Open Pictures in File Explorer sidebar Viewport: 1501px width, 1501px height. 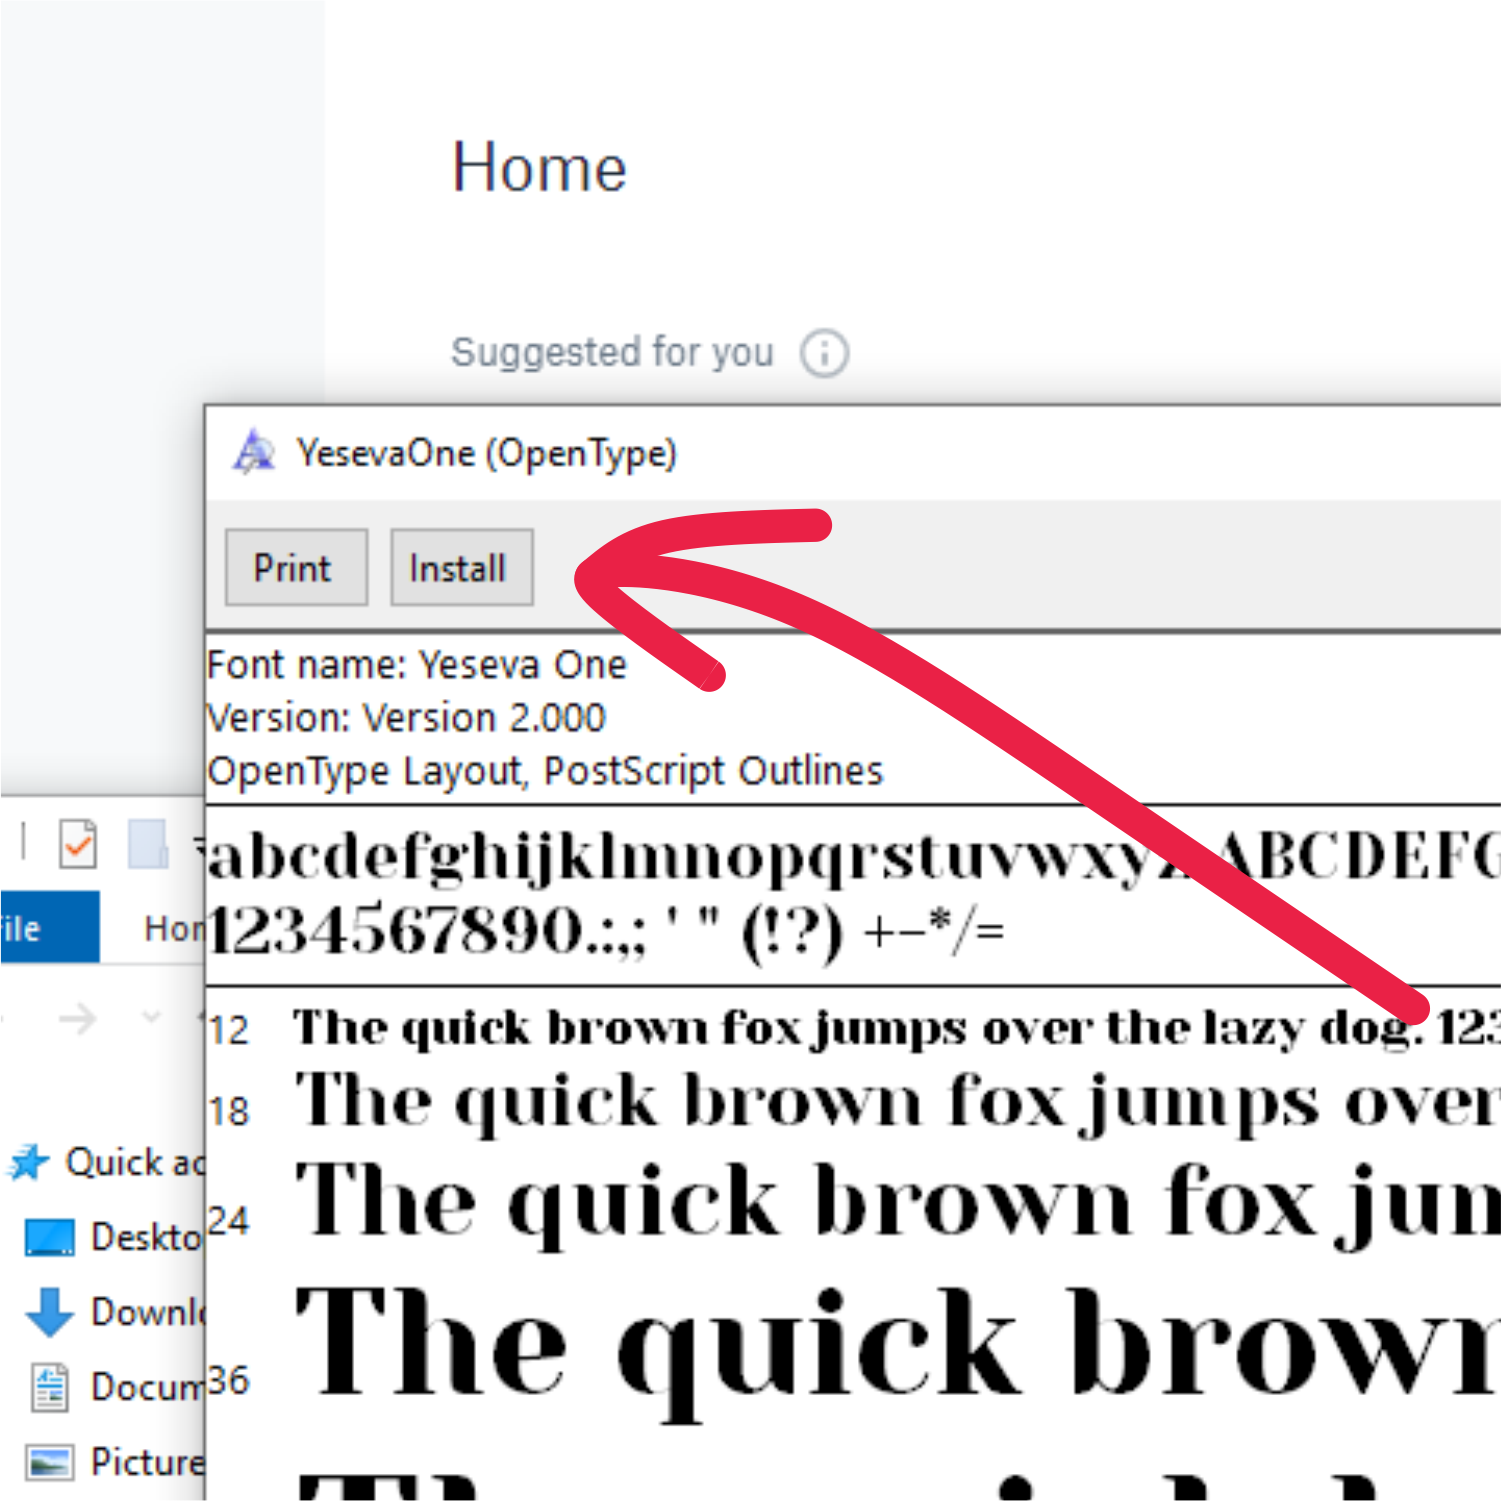(x=113, y=1462)
